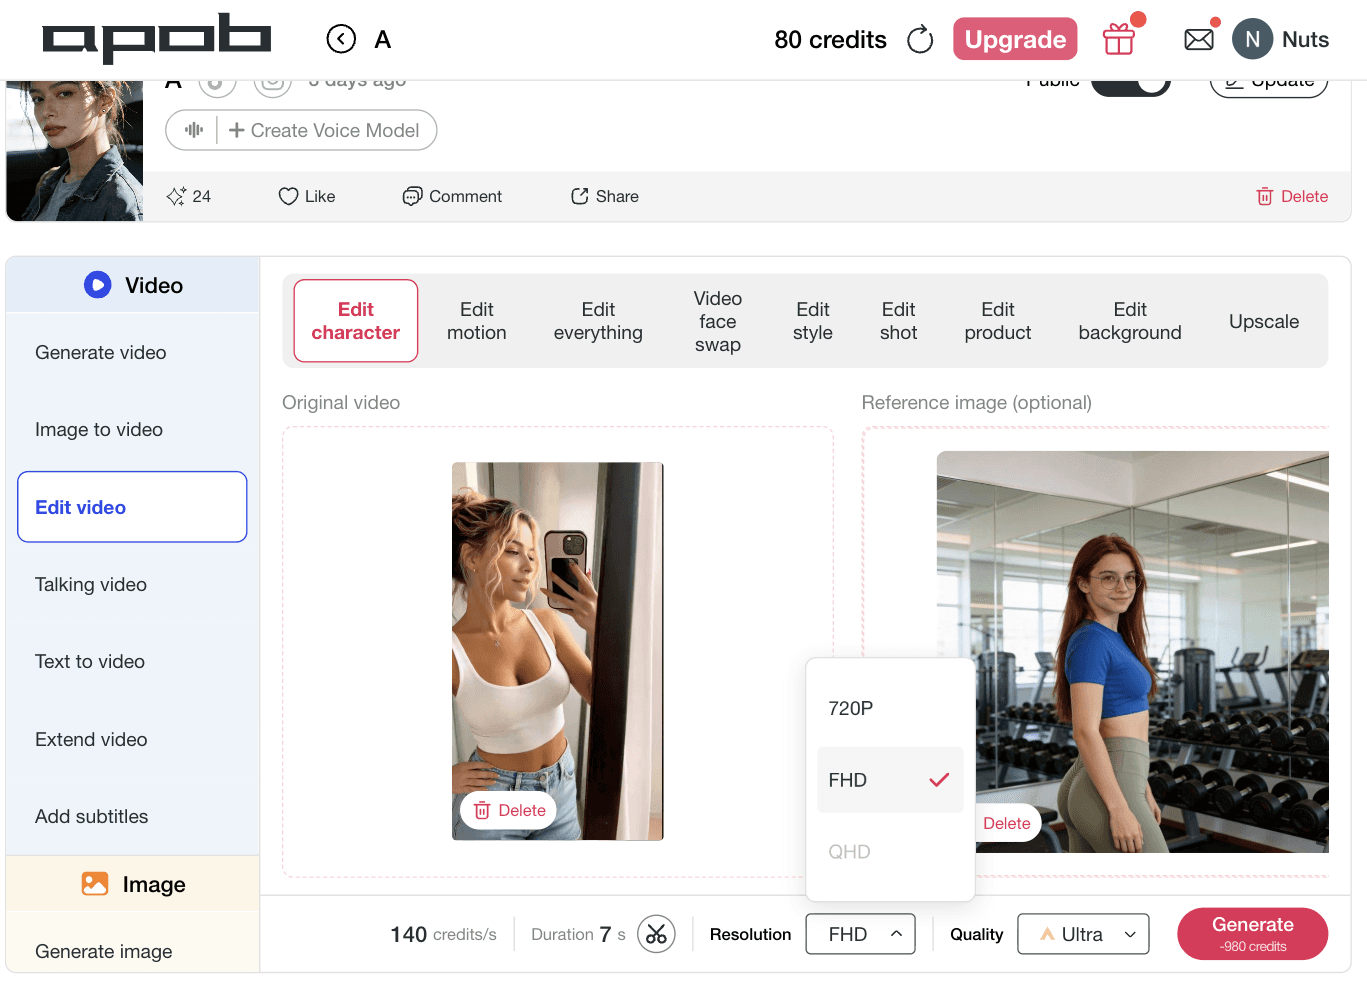Image resolution: width=1367 pixels, height=984 pixels.
Task: Select the Edit shot tab
Action: pyautogui.click(x=899, y=321)
